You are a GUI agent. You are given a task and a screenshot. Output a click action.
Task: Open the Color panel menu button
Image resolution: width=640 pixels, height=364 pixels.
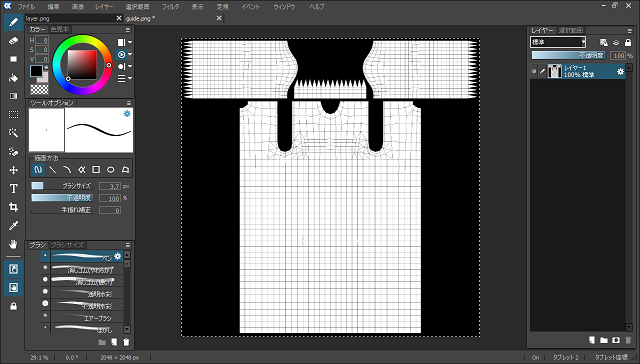pyautogui.click(x=128, y=30)
